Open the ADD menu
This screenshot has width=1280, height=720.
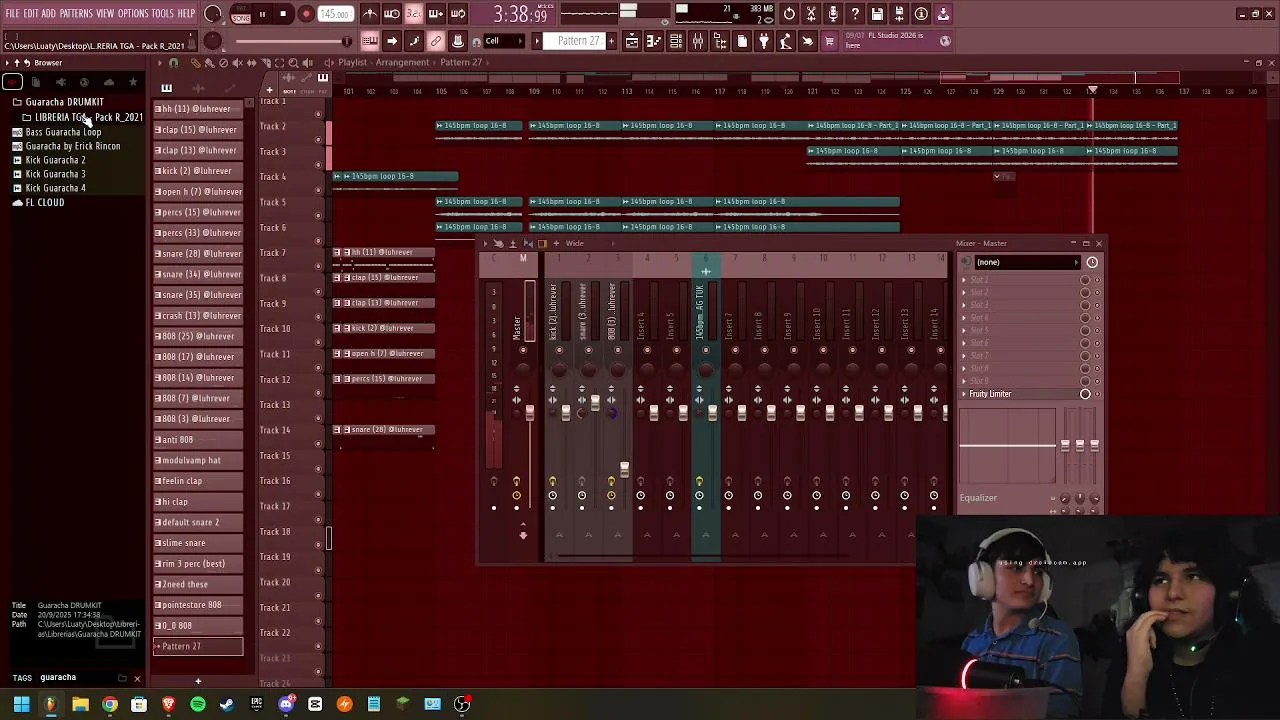49,14
